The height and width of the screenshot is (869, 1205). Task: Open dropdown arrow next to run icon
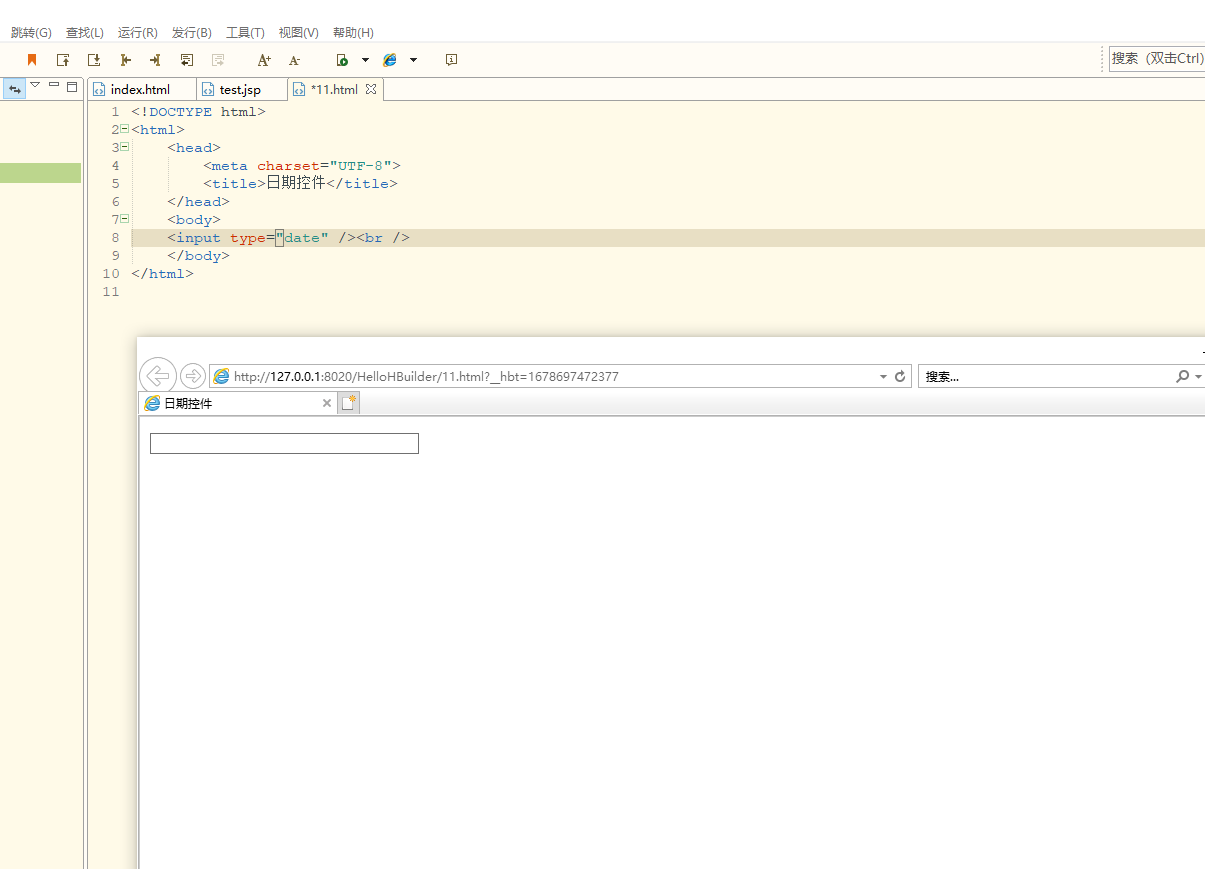point(365,60)
